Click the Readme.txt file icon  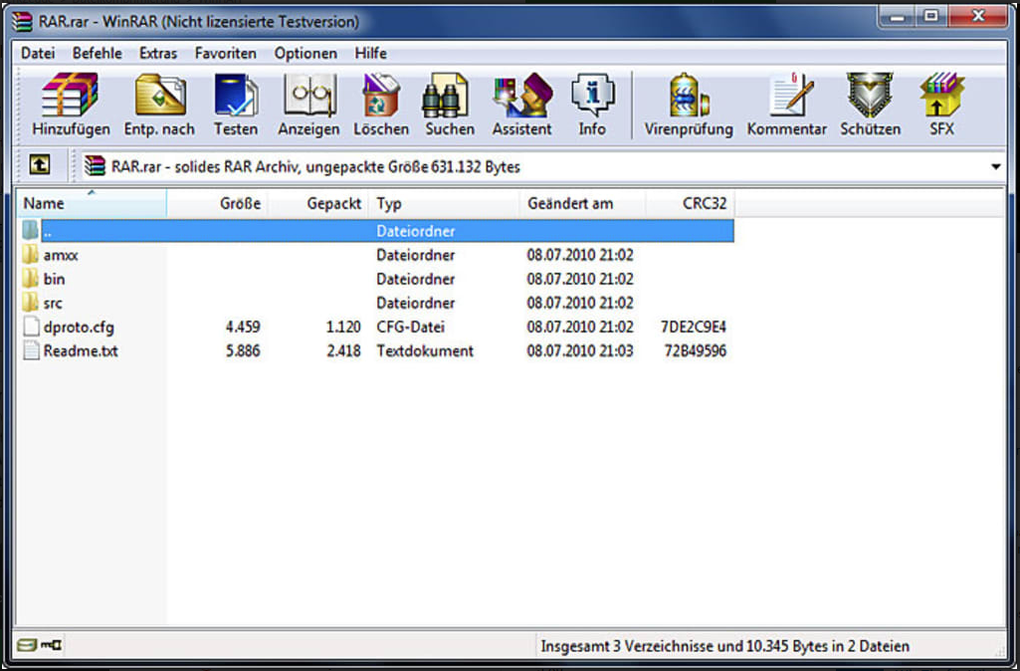31,351
